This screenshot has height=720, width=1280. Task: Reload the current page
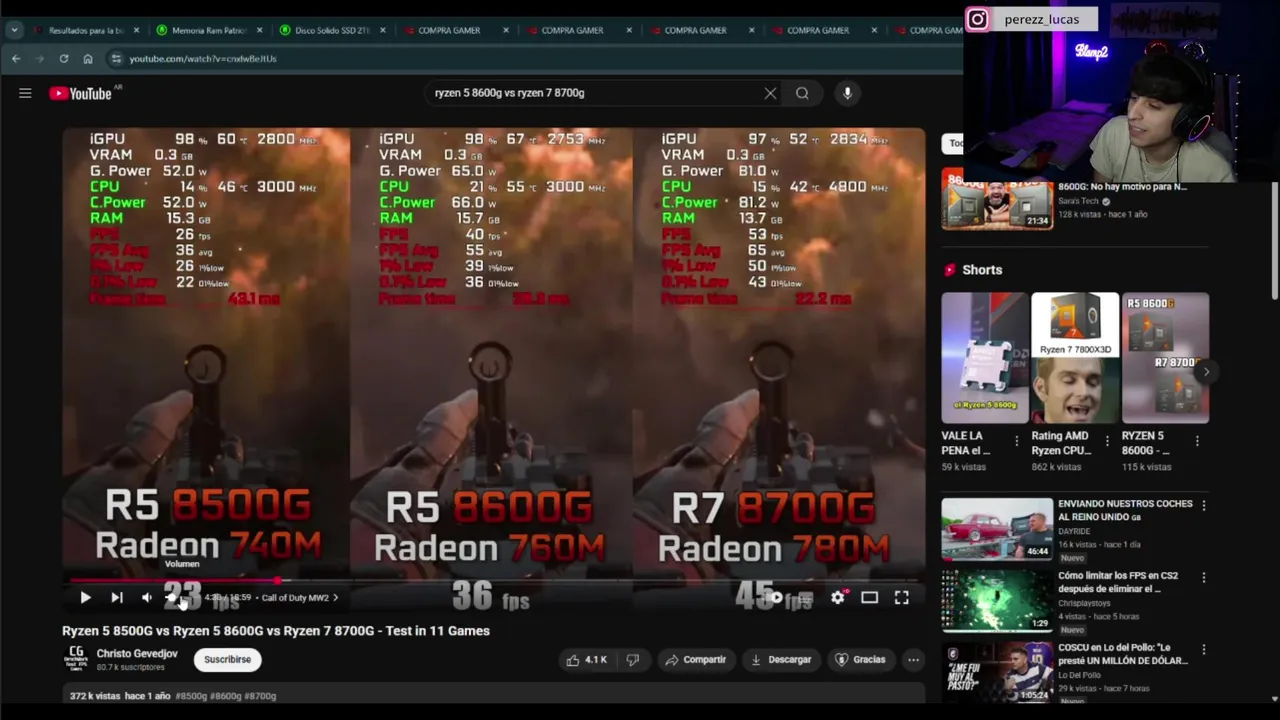pyautogui.click(x=64, y=59)
